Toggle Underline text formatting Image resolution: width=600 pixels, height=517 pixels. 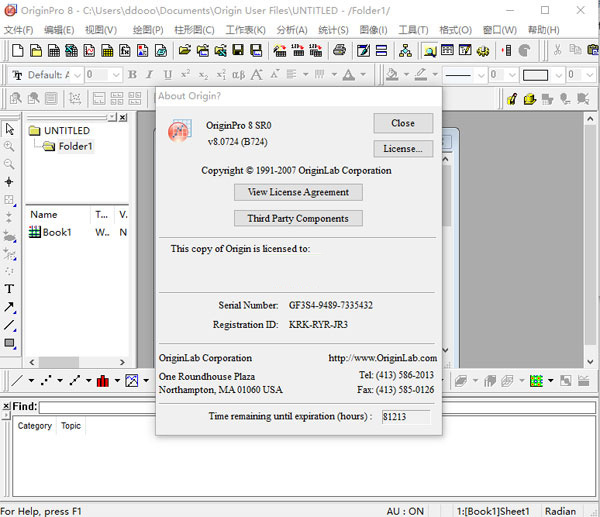[x=167, y=75]
